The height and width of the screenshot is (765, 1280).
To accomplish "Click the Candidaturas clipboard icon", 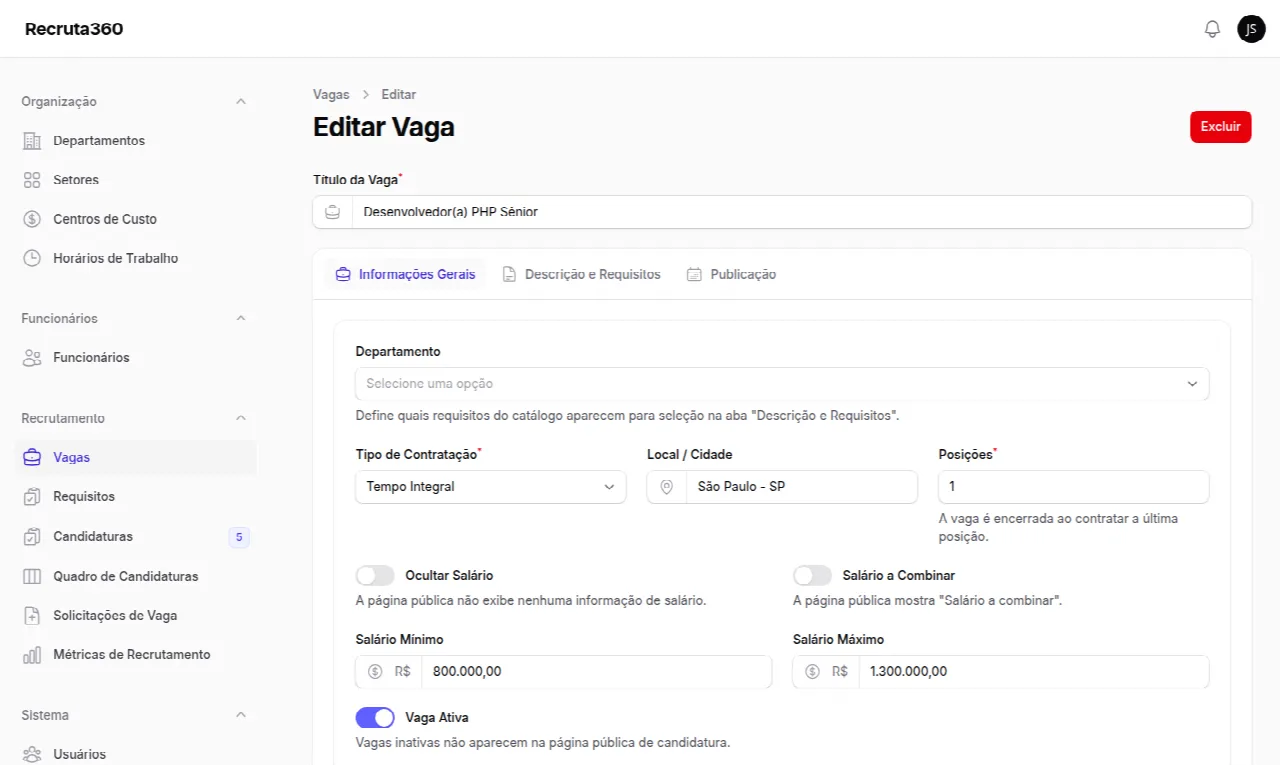I will coord(32,537).
